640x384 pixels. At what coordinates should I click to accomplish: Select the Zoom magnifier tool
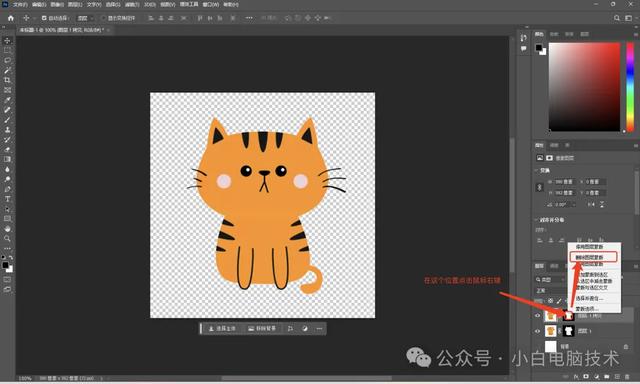pyautogui.click(x=7, y=238)
